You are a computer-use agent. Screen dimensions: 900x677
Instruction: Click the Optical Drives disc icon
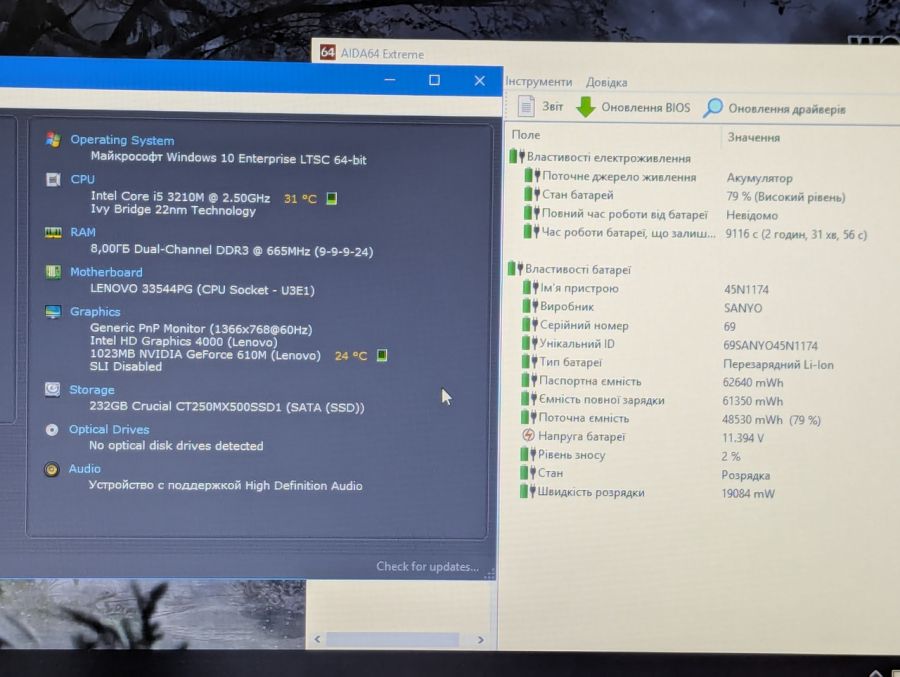point(52,430)
